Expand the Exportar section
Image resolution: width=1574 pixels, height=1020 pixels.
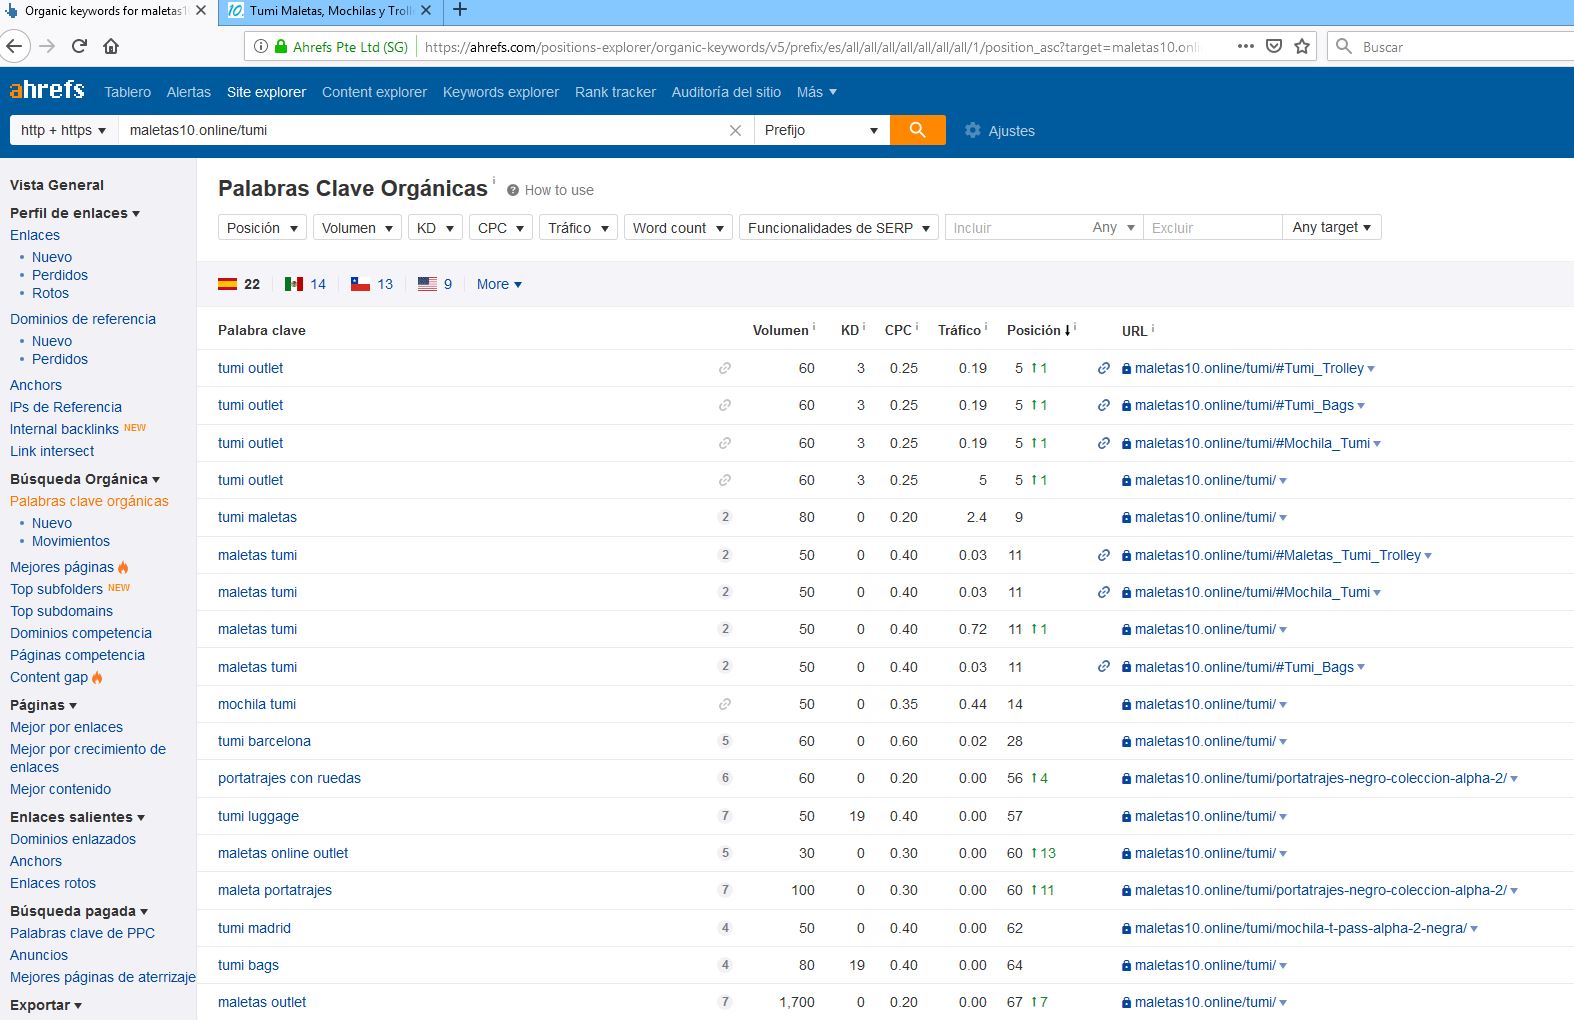pyautogui.click(x=46, y=1005)
